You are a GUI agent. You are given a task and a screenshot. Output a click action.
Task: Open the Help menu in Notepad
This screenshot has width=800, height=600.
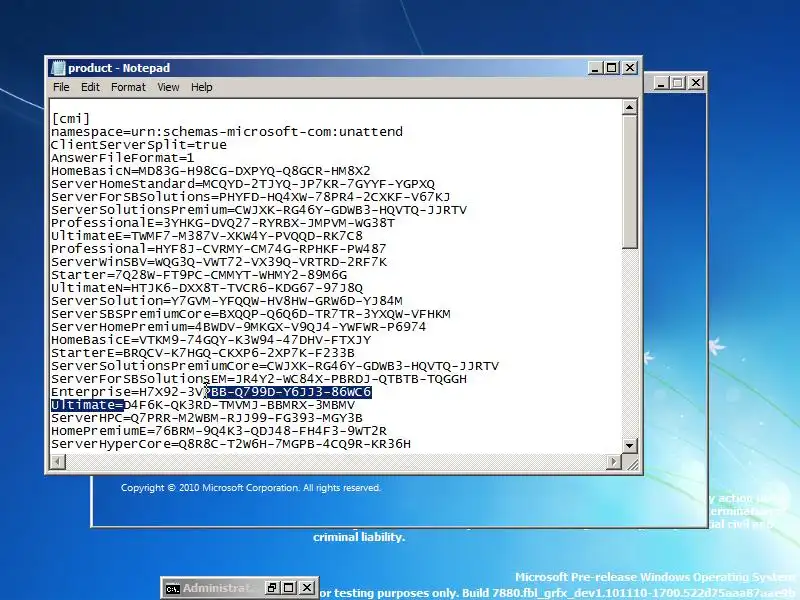click(x=202, y=87)
